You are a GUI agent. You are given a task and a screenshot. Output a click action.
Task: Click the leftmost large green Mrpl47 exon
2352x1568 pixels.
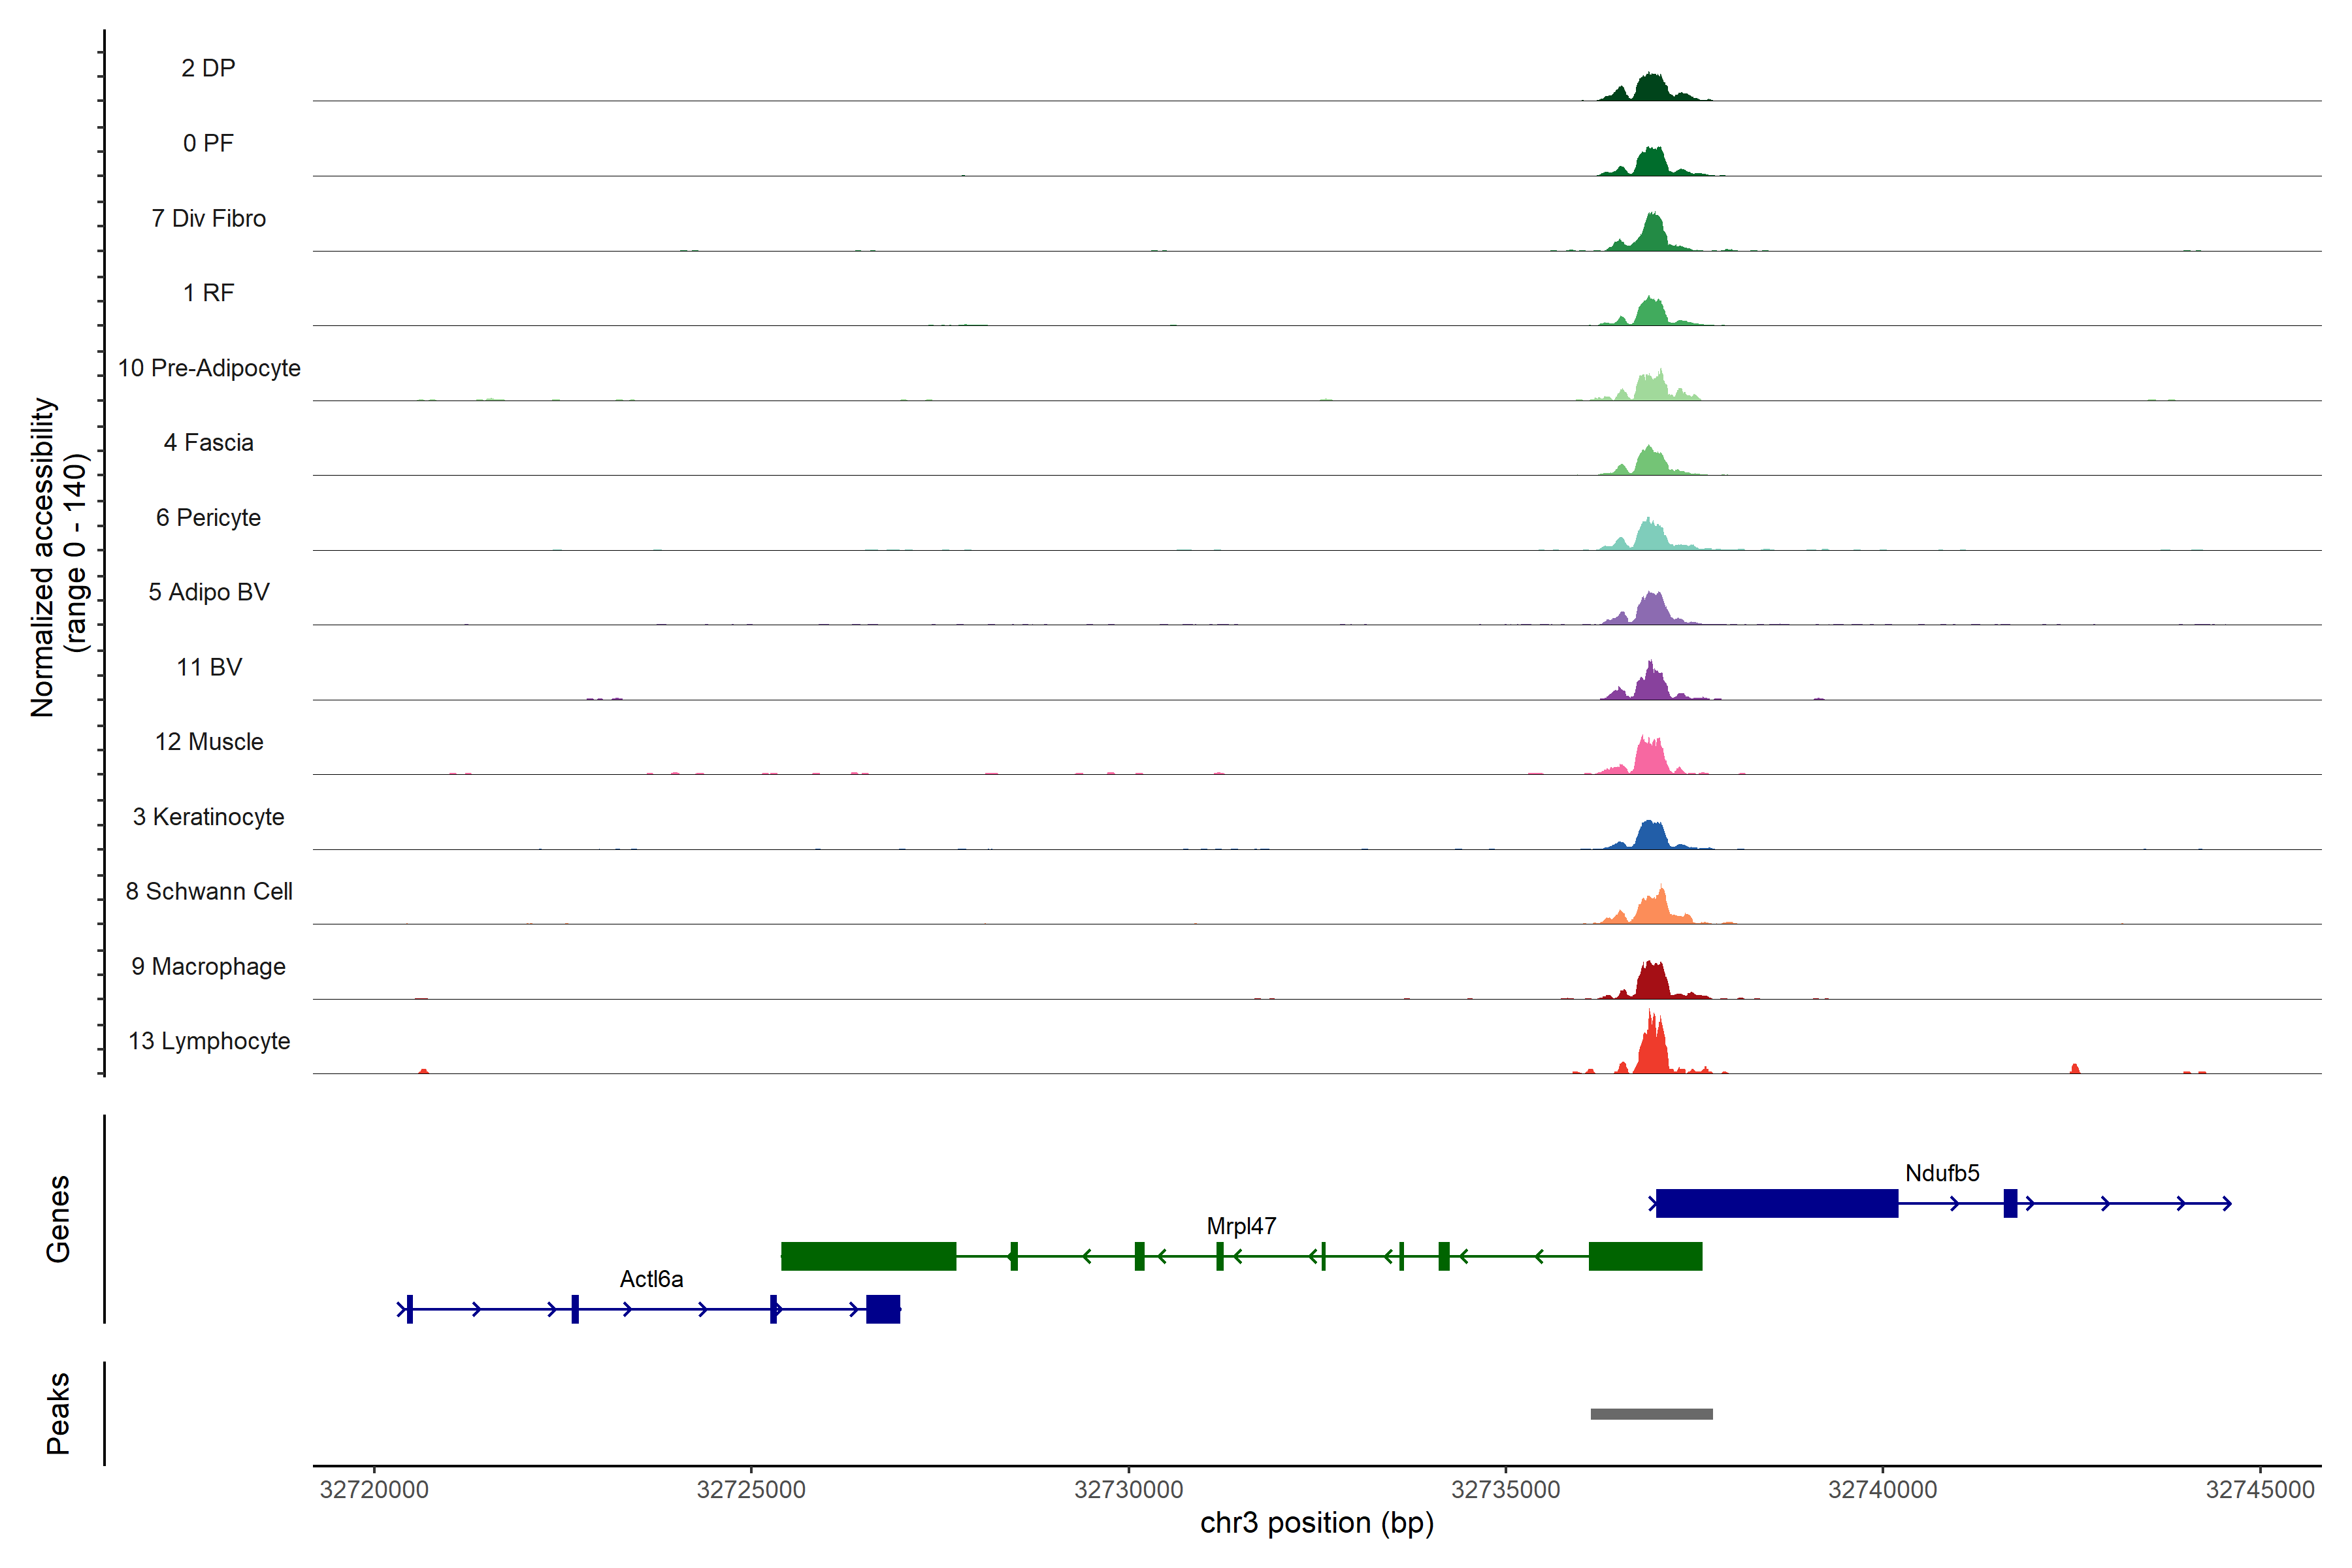click(x=868, y=1256)
